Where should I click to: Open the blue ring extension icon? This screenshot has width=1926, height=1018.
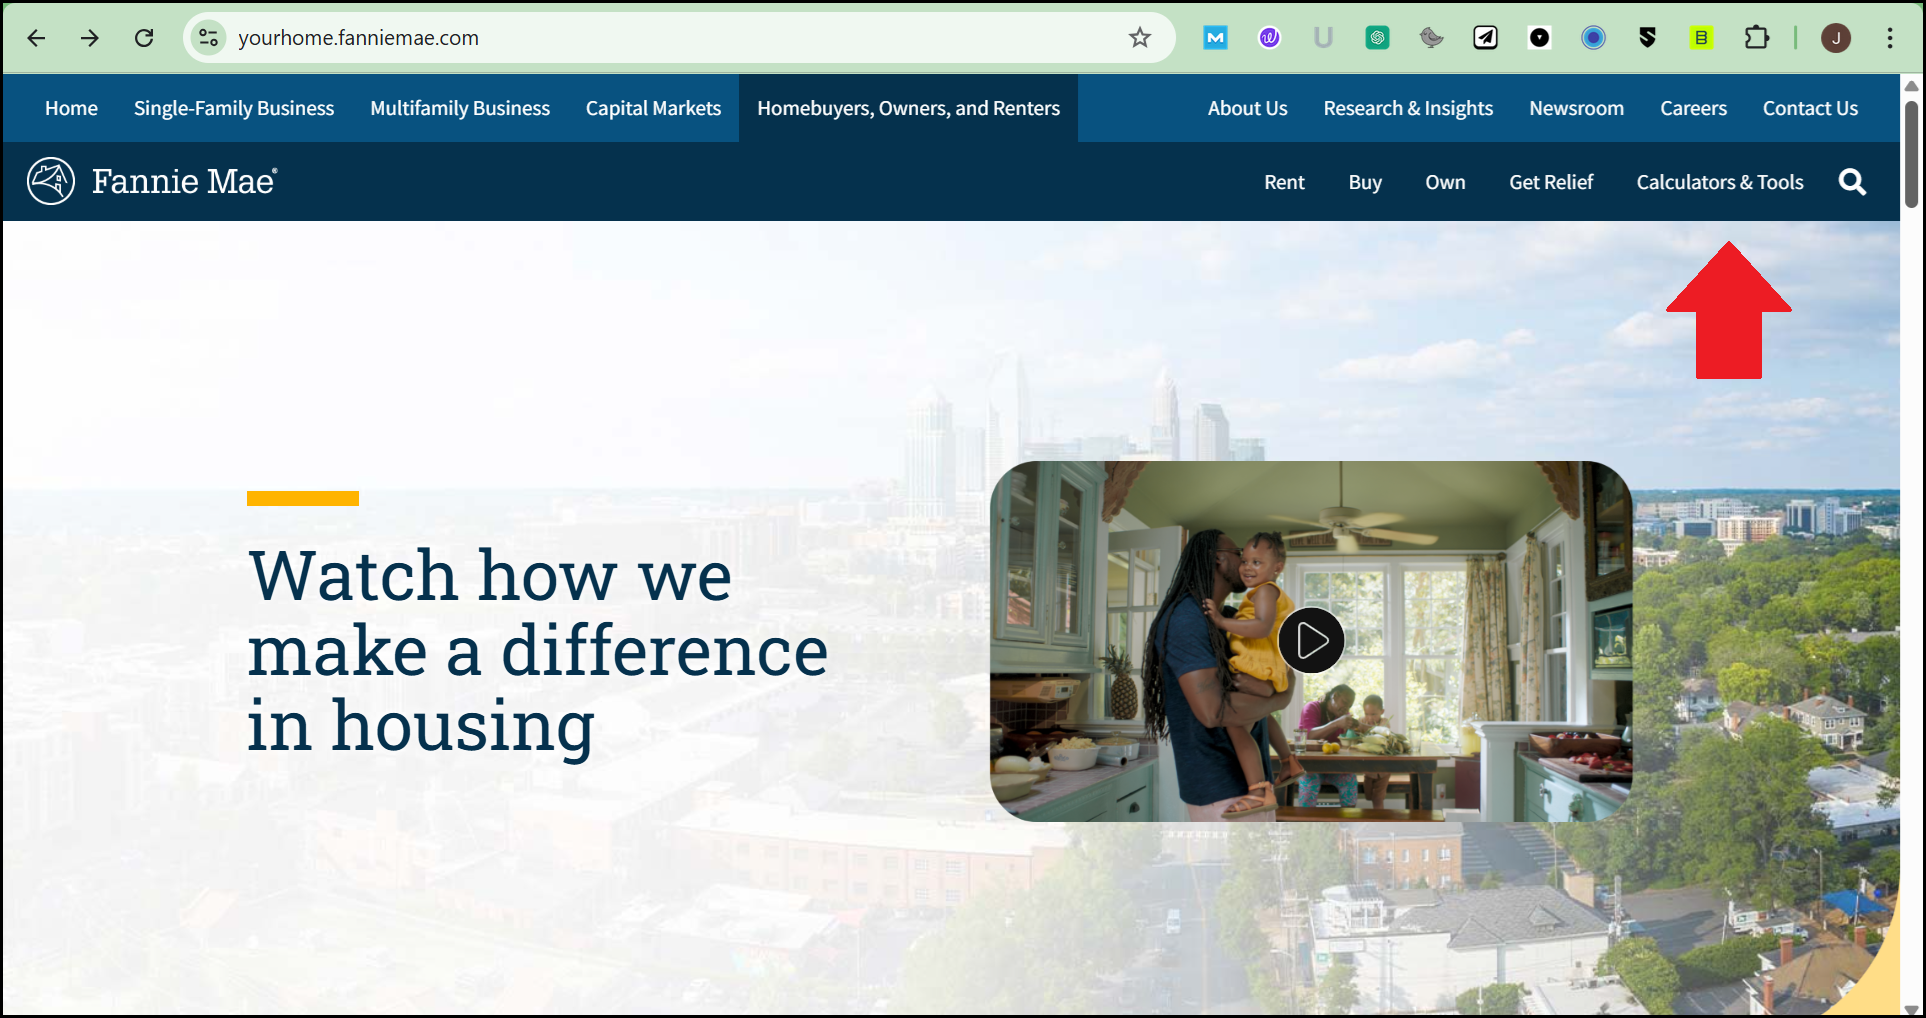tap(1593, 38)
